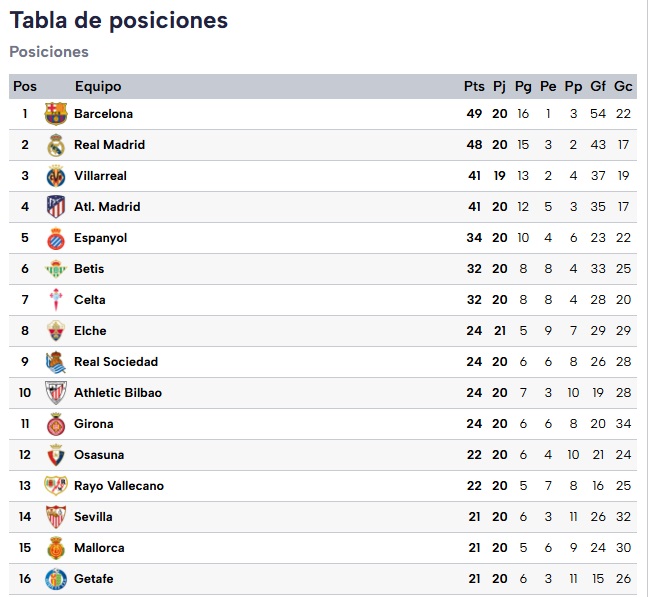The width and height of the screenshot is (649, 597).
Task: Click the Betis green crest icon
Action: tap(56, 269)
